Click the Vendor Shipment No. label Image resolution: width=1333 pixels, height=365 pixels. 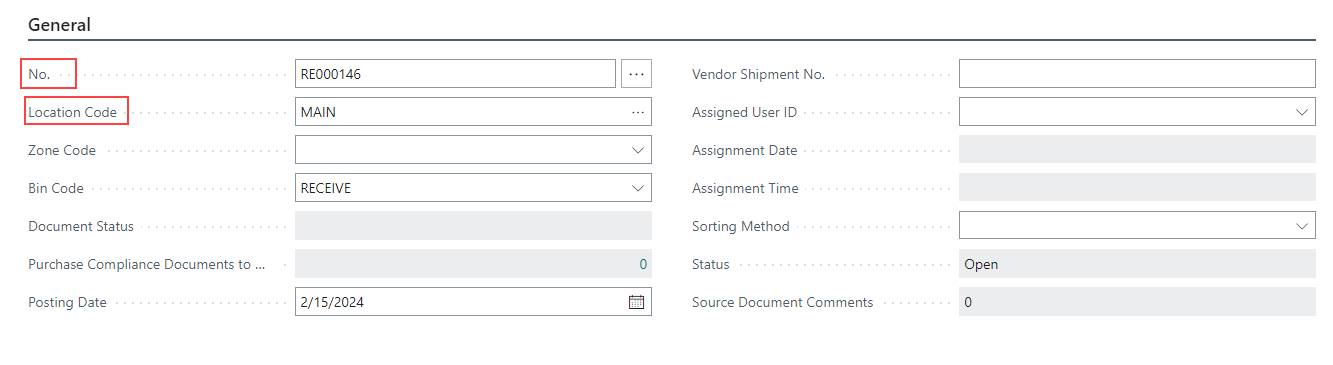click(758, 74)
